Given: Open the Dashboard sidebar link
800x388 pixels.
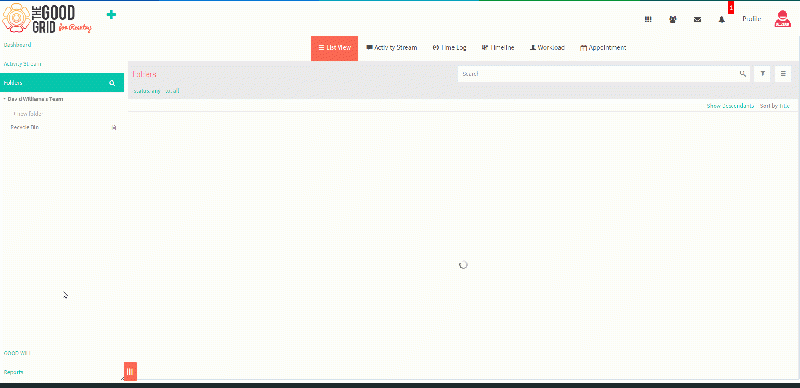Looking at the screenshot, I should point(17,45).
